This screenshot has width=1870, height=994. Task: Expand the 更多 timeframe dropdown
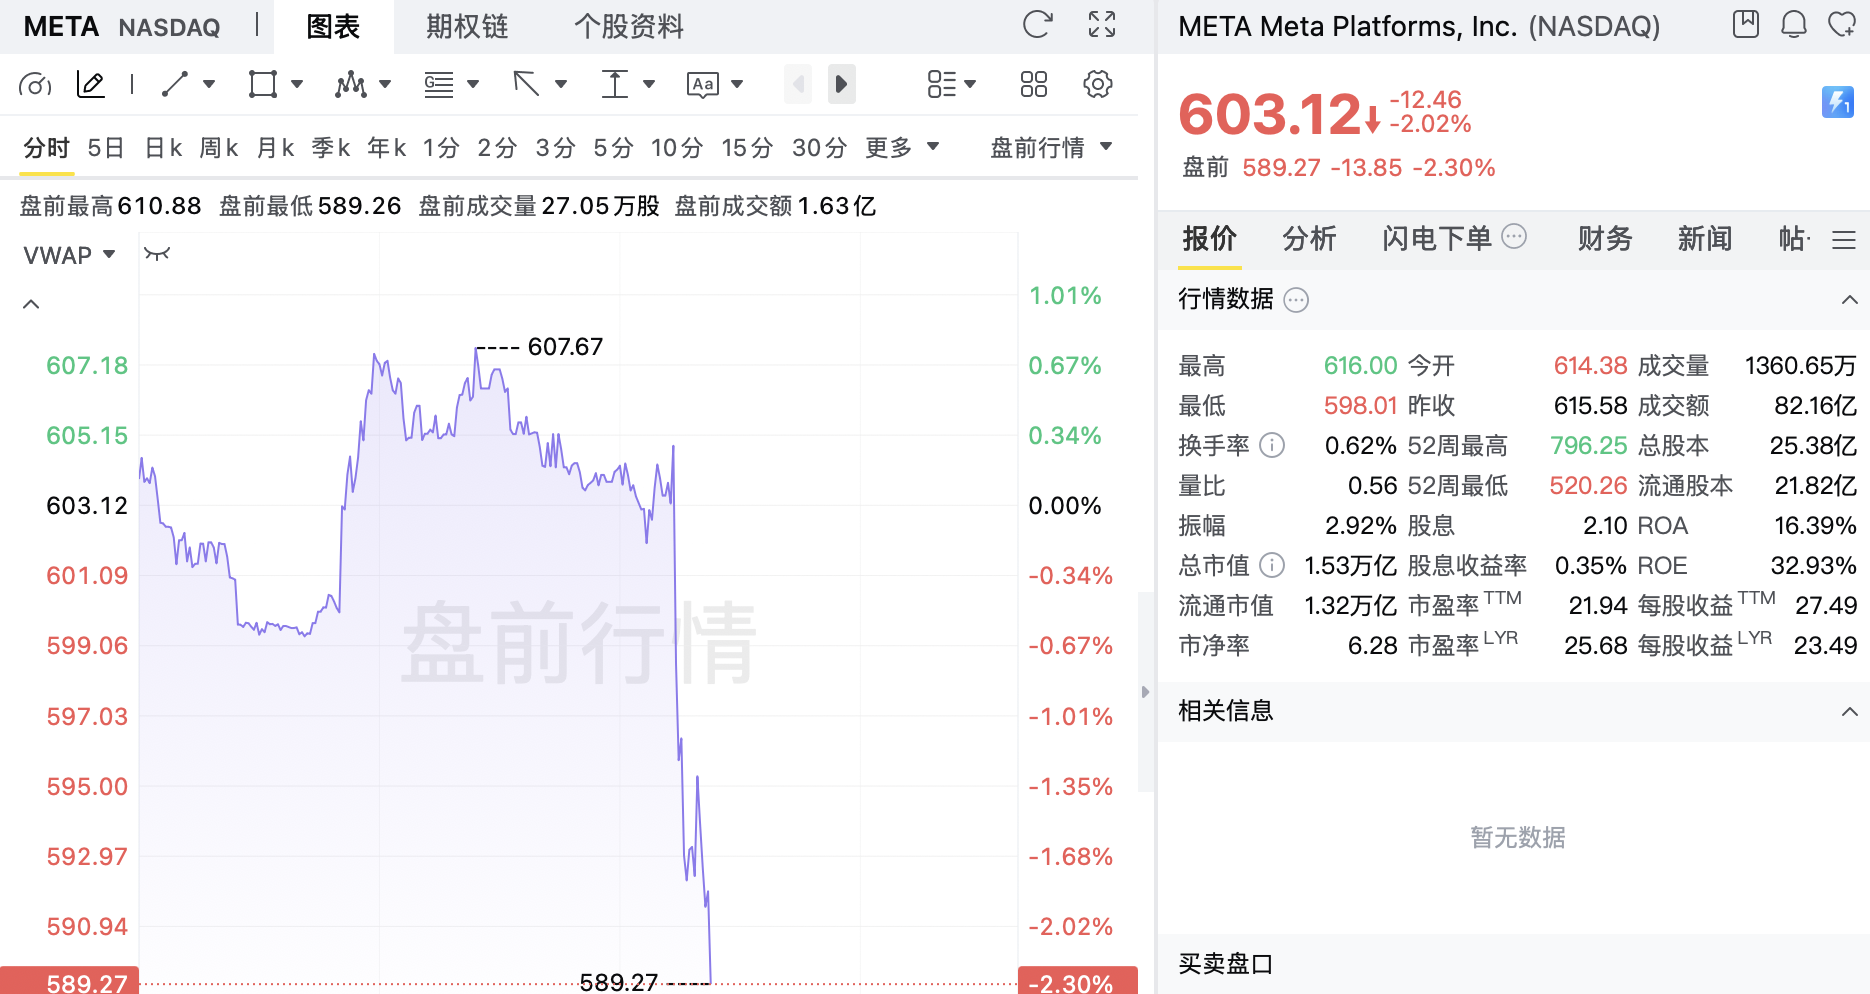click(x=902, y=148)
